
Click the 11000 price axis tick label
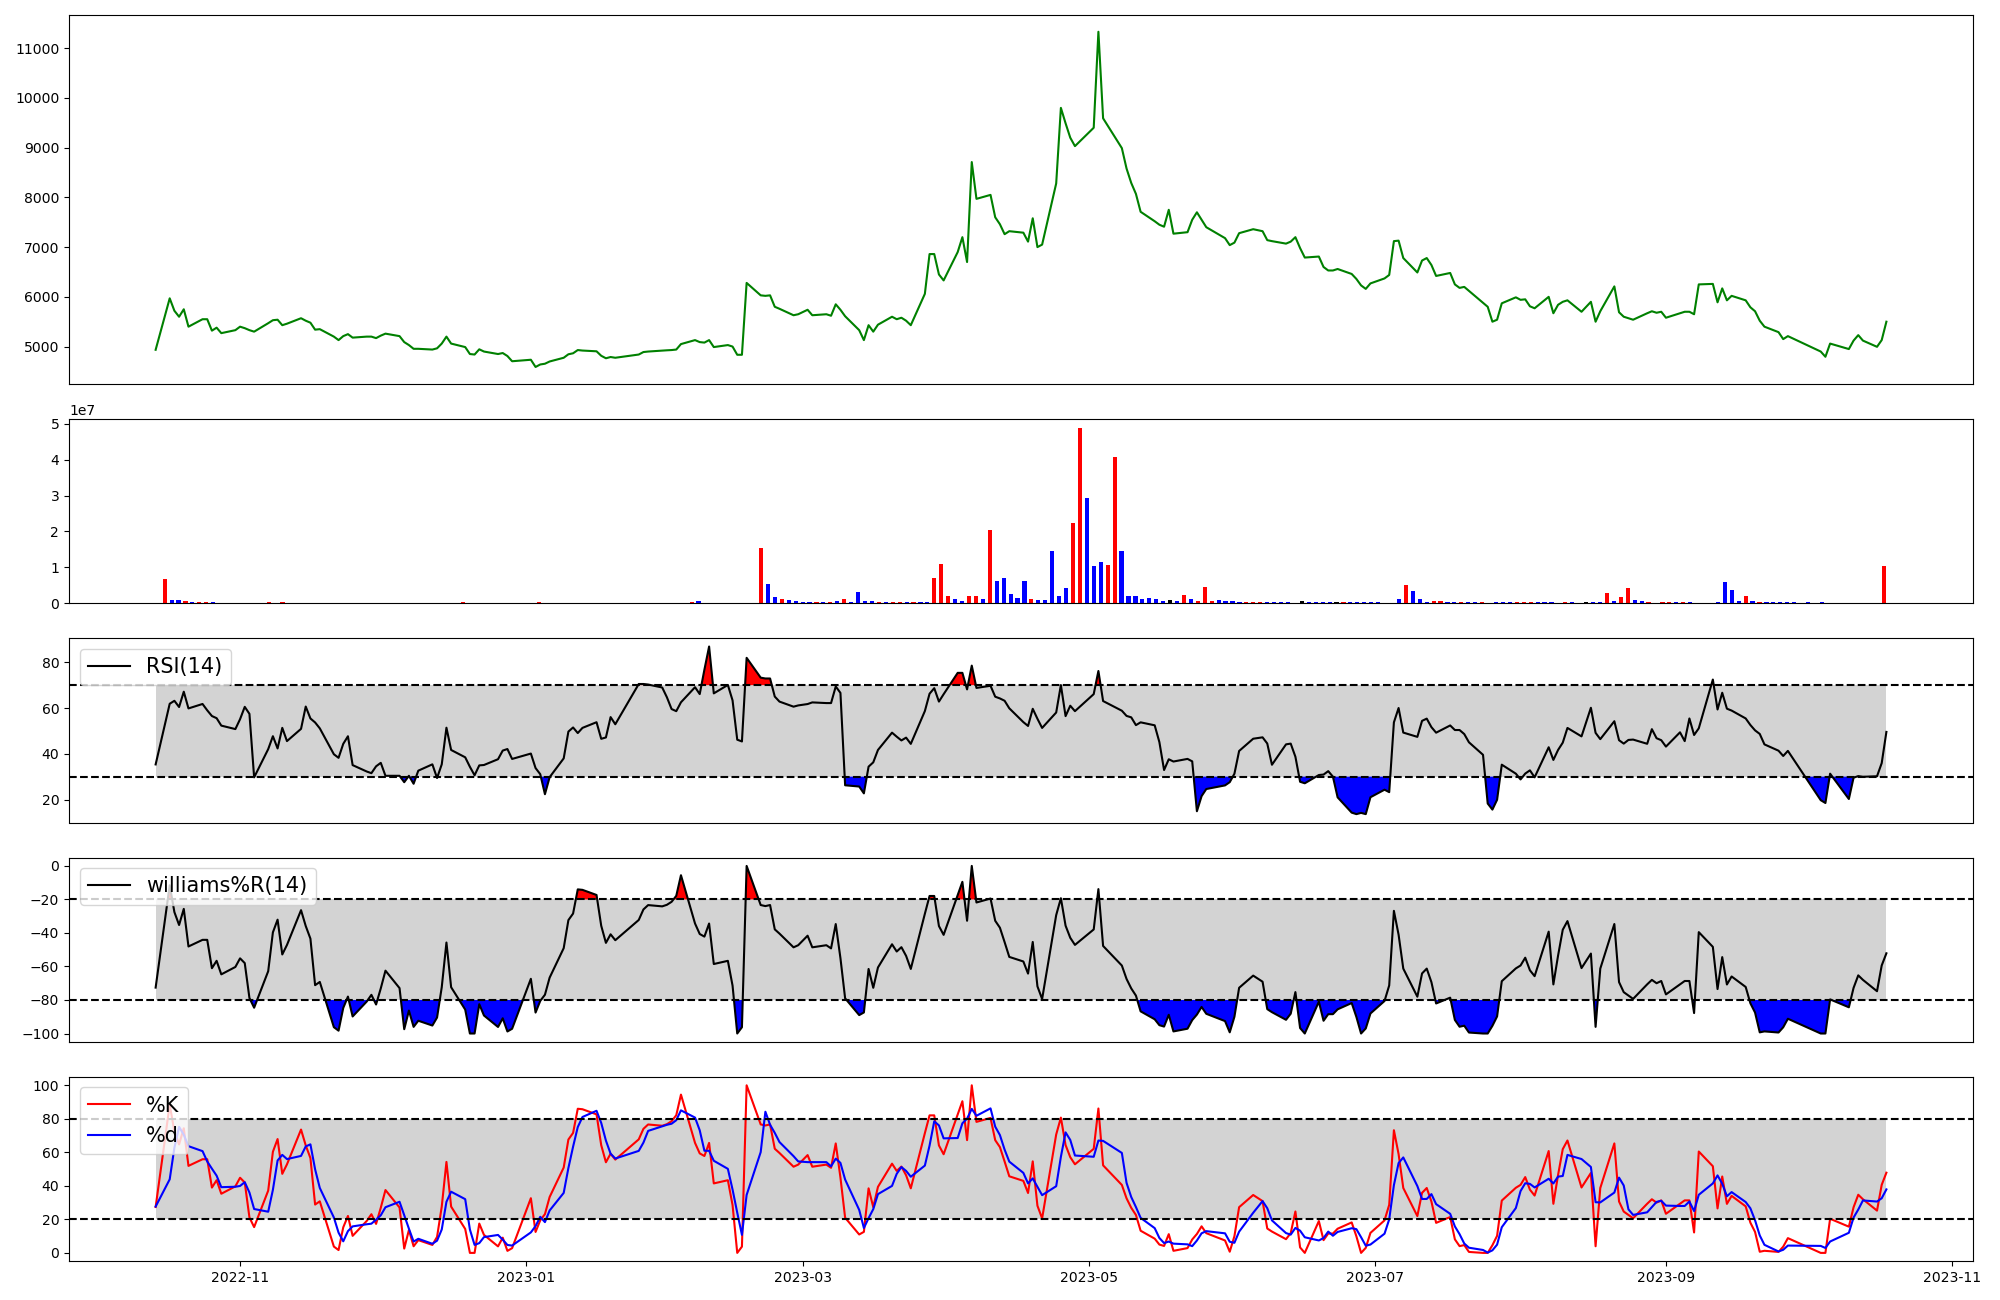pos(37,49)
